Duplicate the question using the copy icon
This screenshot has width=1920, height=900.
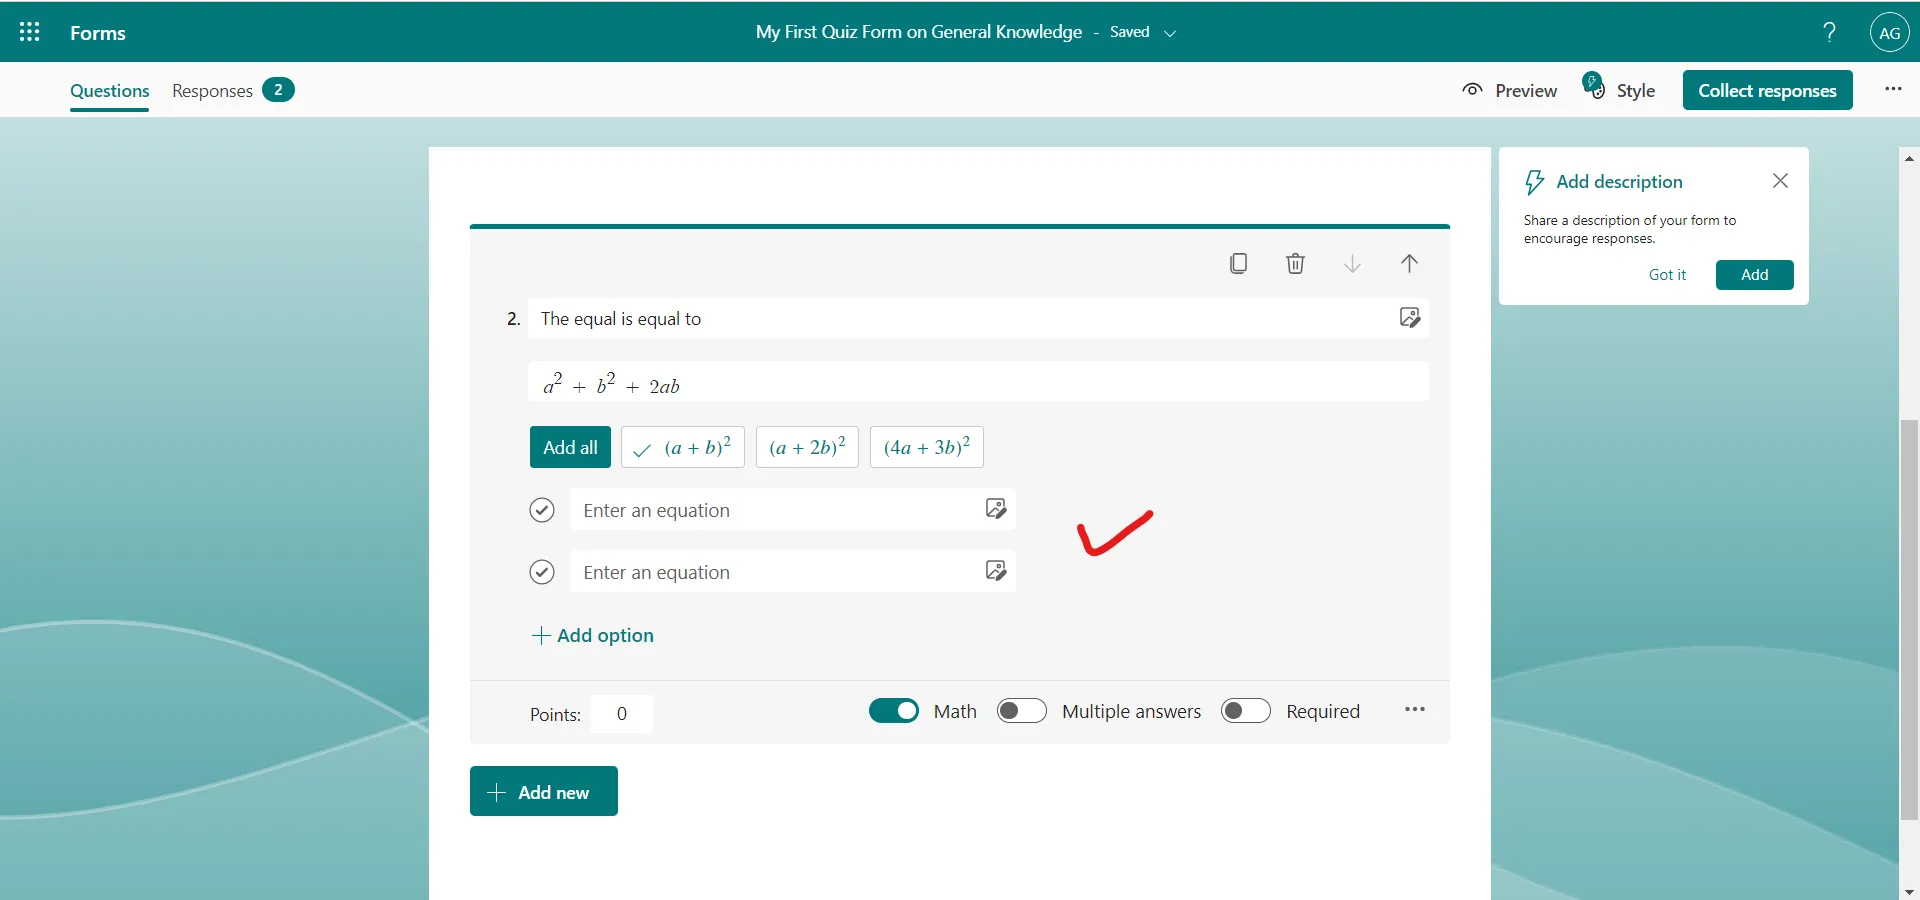[1238, 263]
